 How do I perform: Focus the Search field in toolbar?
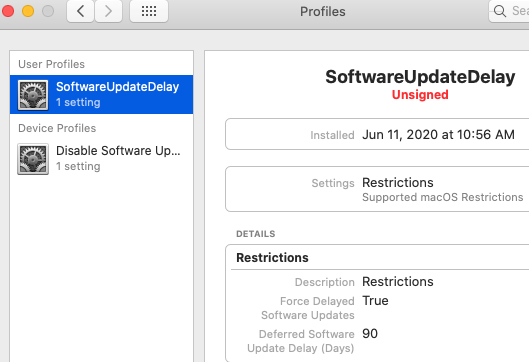click(509, 11)
